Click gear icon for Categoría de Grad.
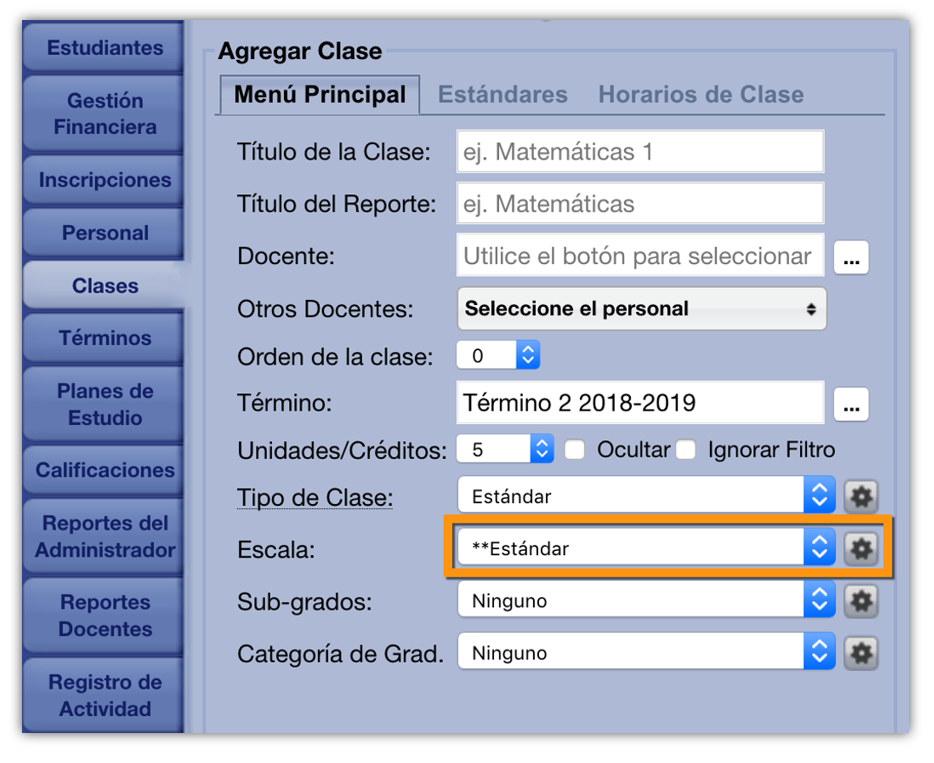The width and height of the screenshot is (934, 763). (860, 653)
